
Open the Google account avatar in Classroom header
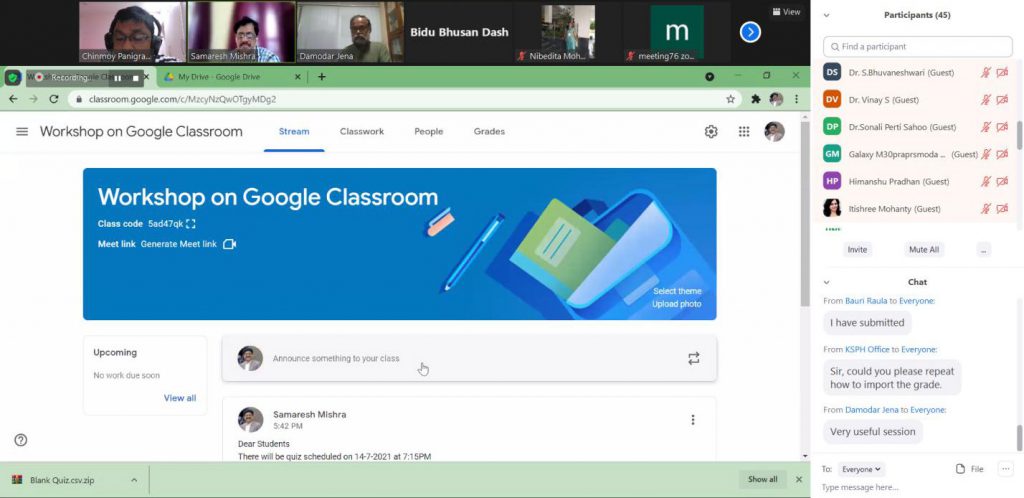pyautogui.click(x=775, y=132)
